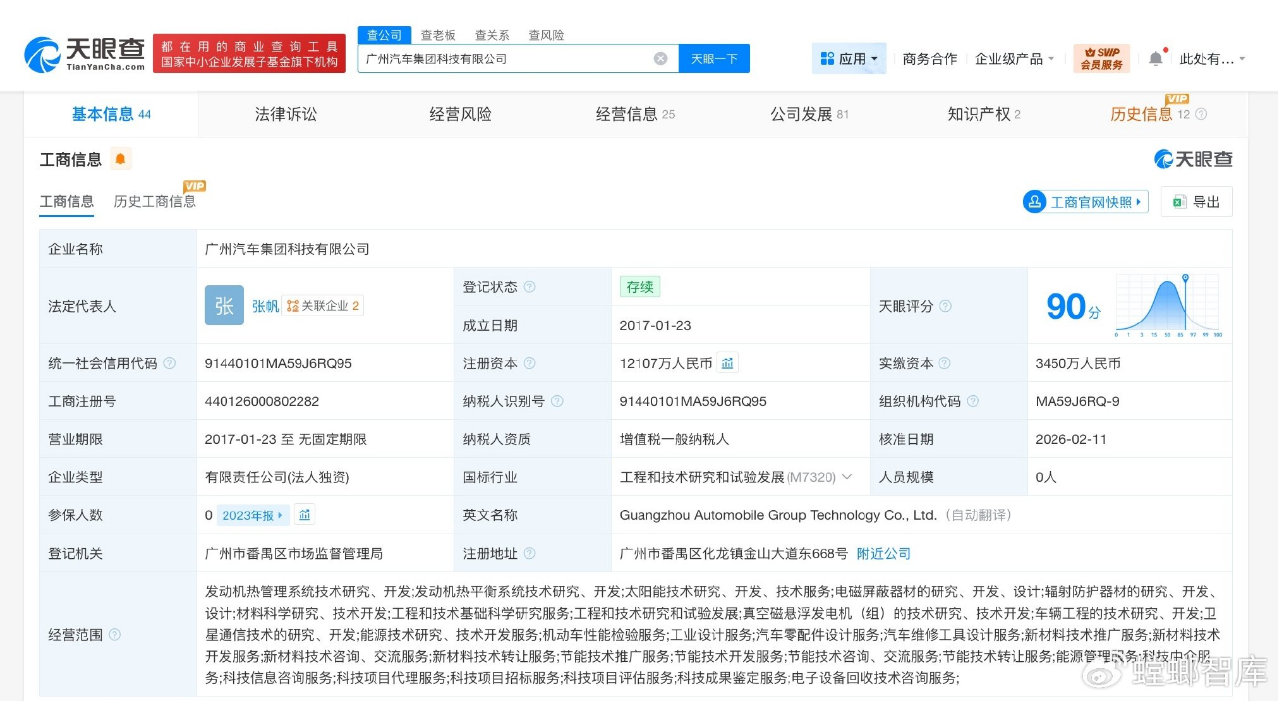
Task: Click the 90分 Tianyan score trend graph
Action: [x=1168, y=306]
